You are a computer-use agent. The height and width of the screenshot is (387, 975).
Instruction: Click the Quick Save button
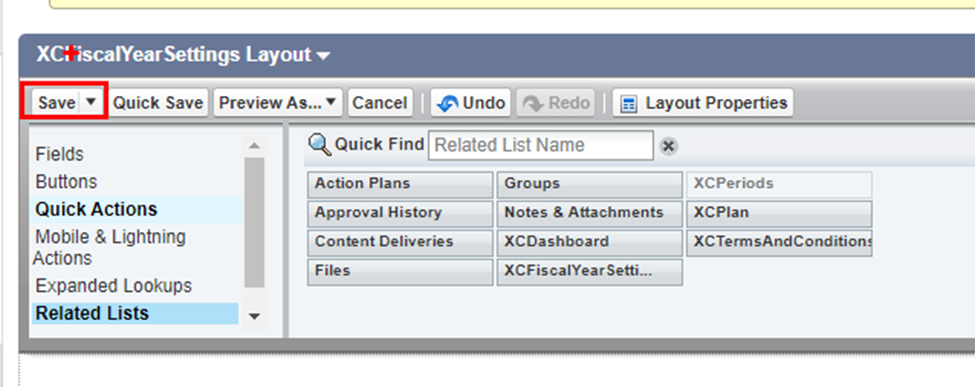(x=158, y=103)
